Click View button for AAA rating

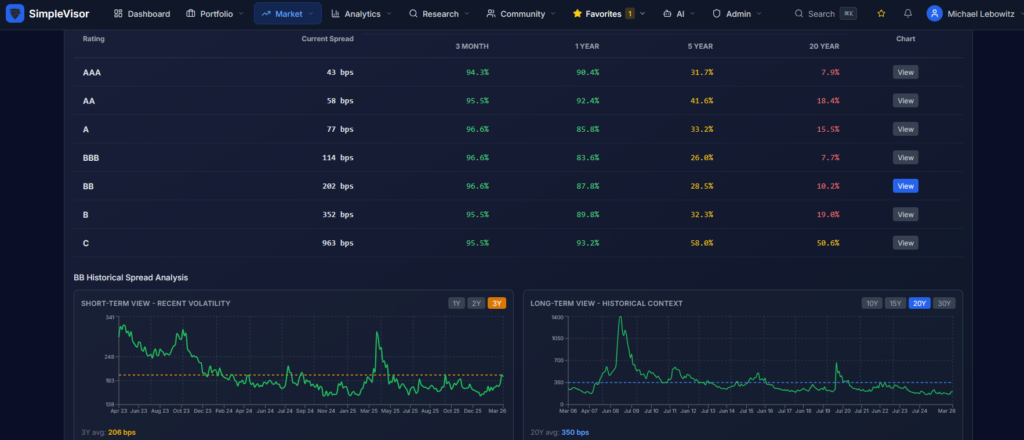point(905,72)
